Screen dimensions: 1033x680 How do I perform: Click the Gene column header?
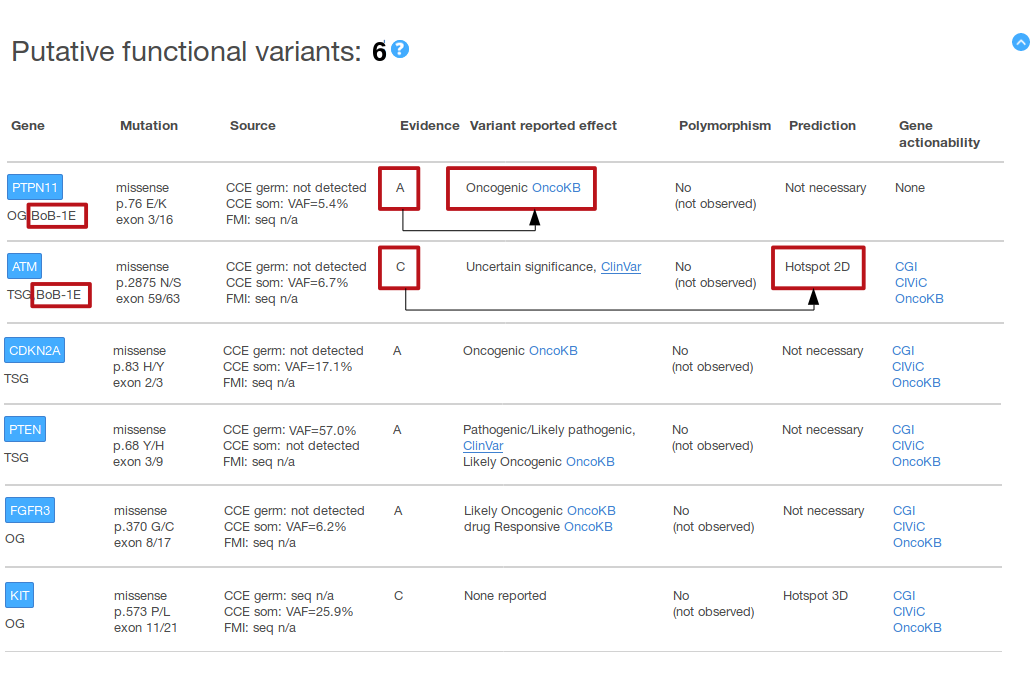(x=28, y=126)
